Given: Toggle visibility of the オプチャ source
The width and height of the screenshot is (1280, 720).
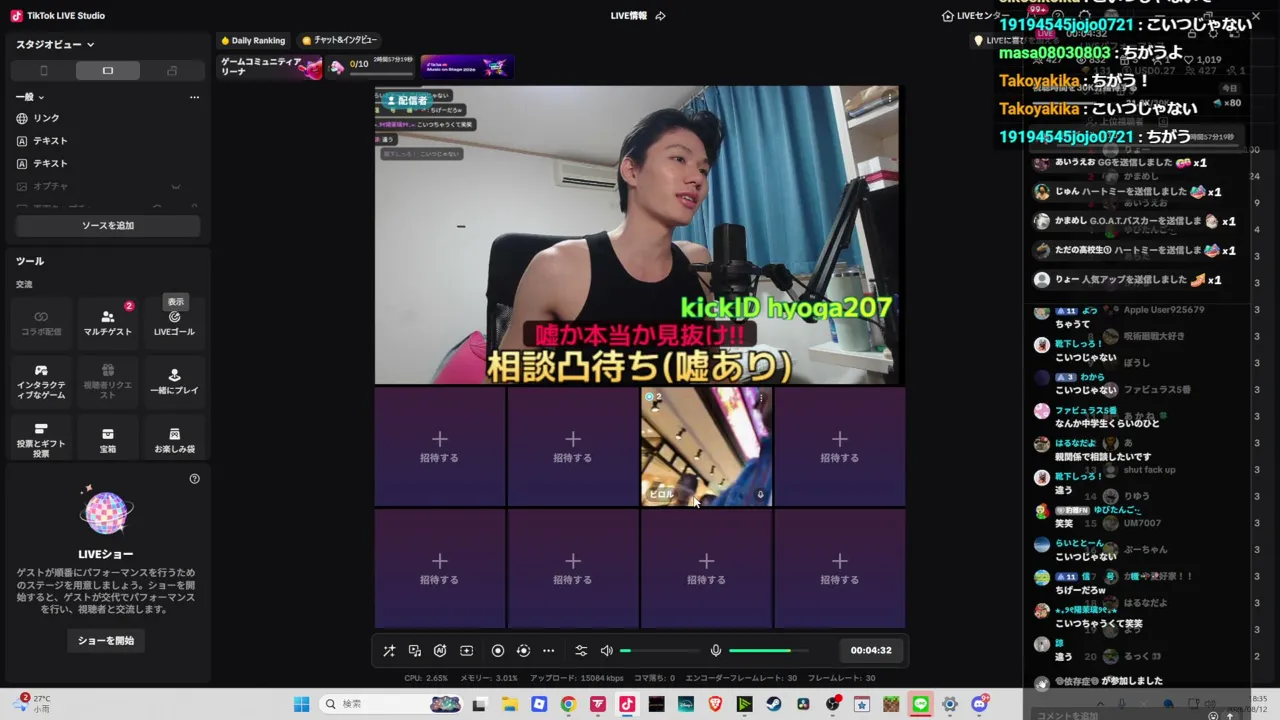Looking at the screenshot, I should (176, 187).
